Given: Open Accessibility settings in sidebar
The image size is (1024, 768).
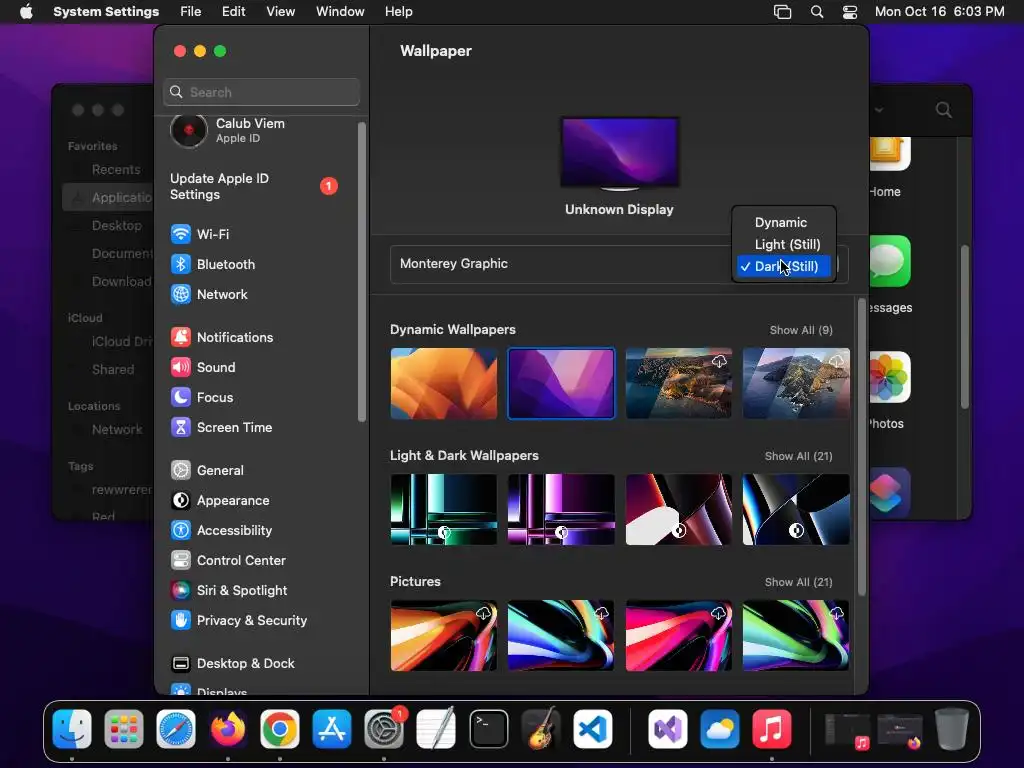Looking at the screenshot, I should [221, 530].
